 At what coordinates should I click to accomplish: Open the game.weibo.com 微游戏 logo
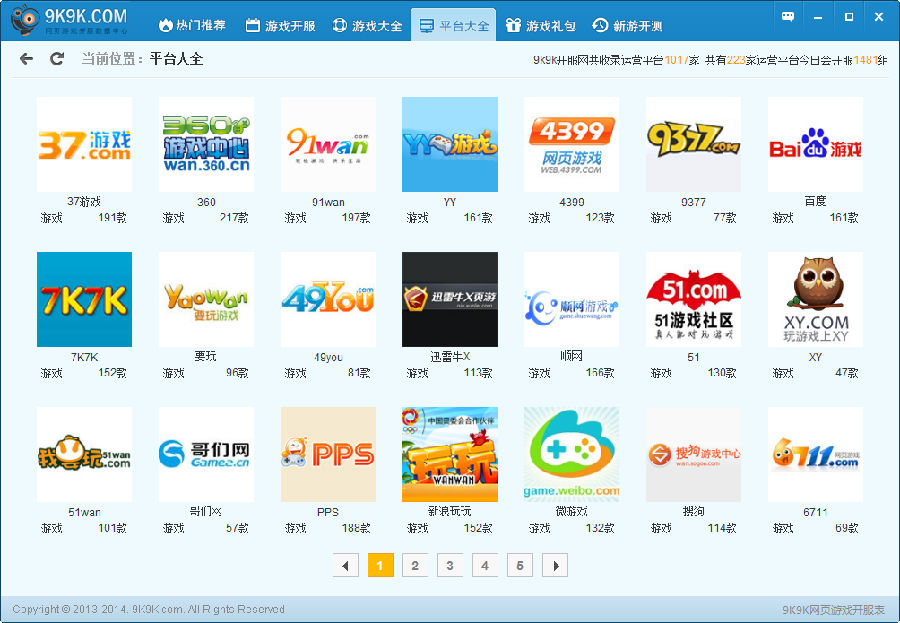pyautogui.click(x=572, y=454)
